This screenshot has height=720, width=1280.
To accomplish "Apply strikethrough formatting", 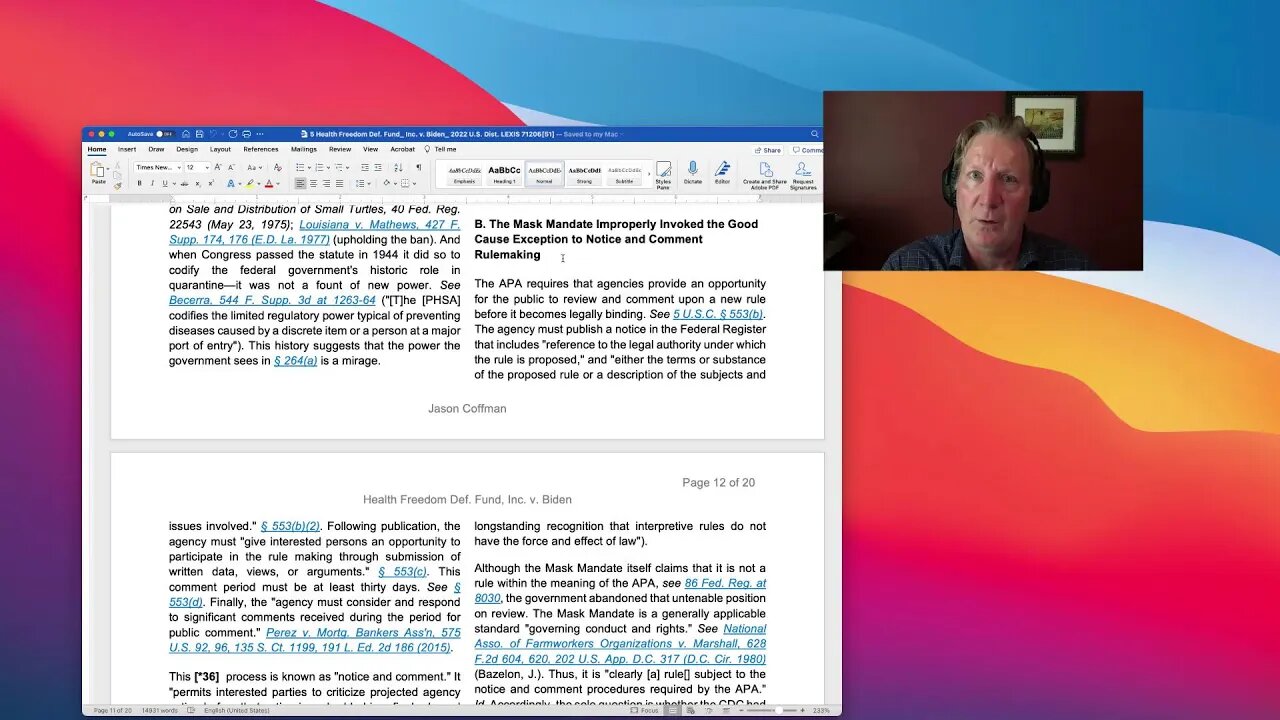I will pos(184,184).
